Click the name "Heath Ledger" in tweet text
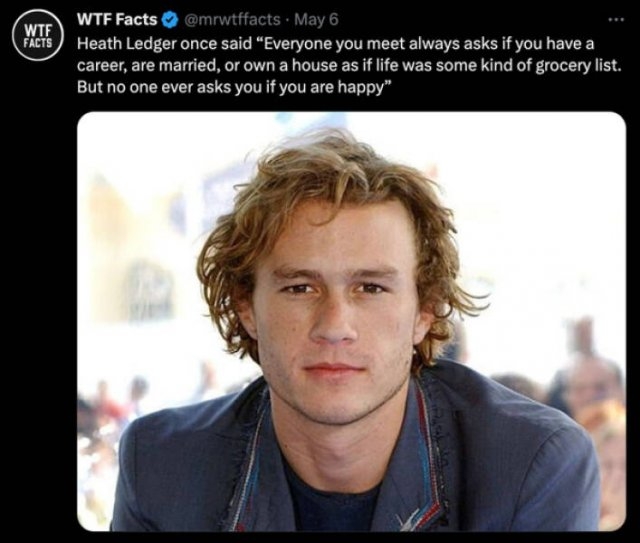The image size is (640, 543). 127,44
